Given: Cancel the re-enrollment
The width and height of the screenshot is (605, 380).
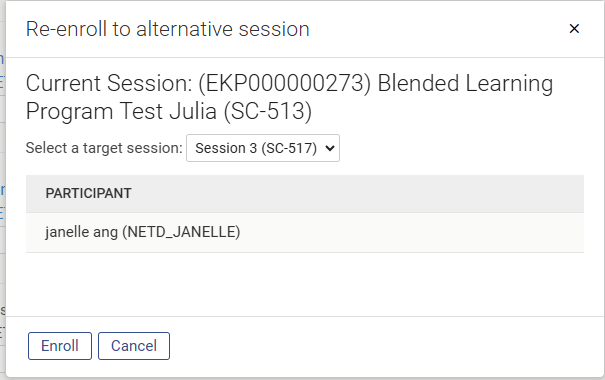Looking at the screenshot, I should tap(134, 346).
